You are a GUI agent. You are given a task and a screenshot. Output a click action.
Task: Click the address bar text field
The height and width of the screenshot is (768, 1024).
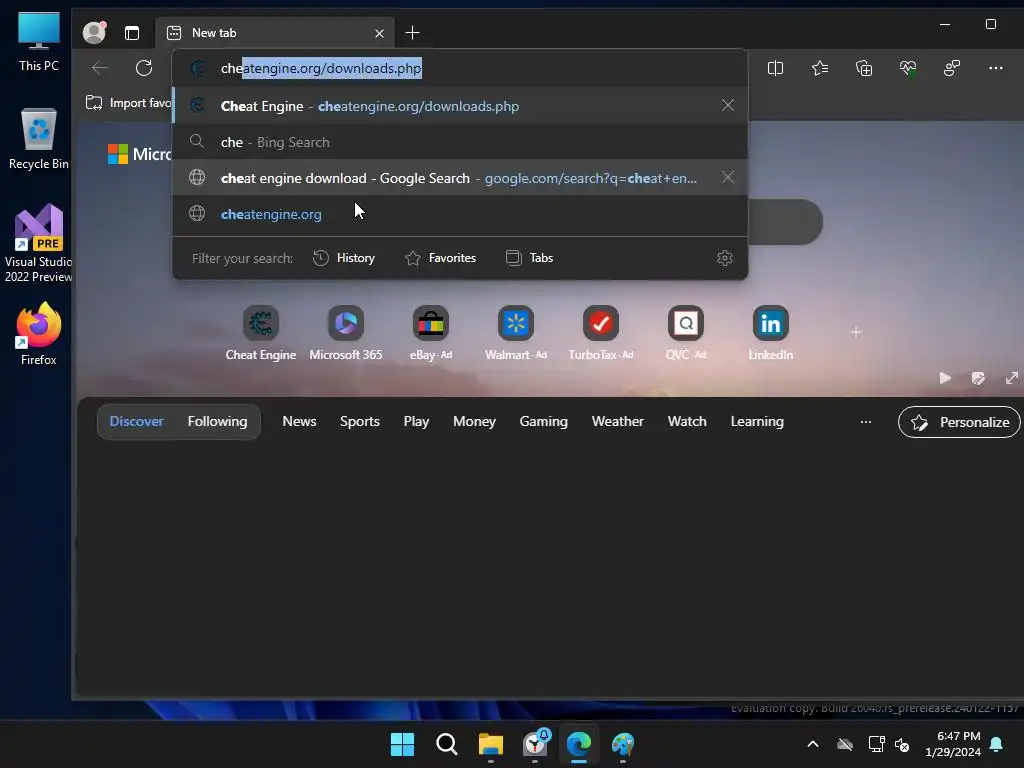point(460,68)
